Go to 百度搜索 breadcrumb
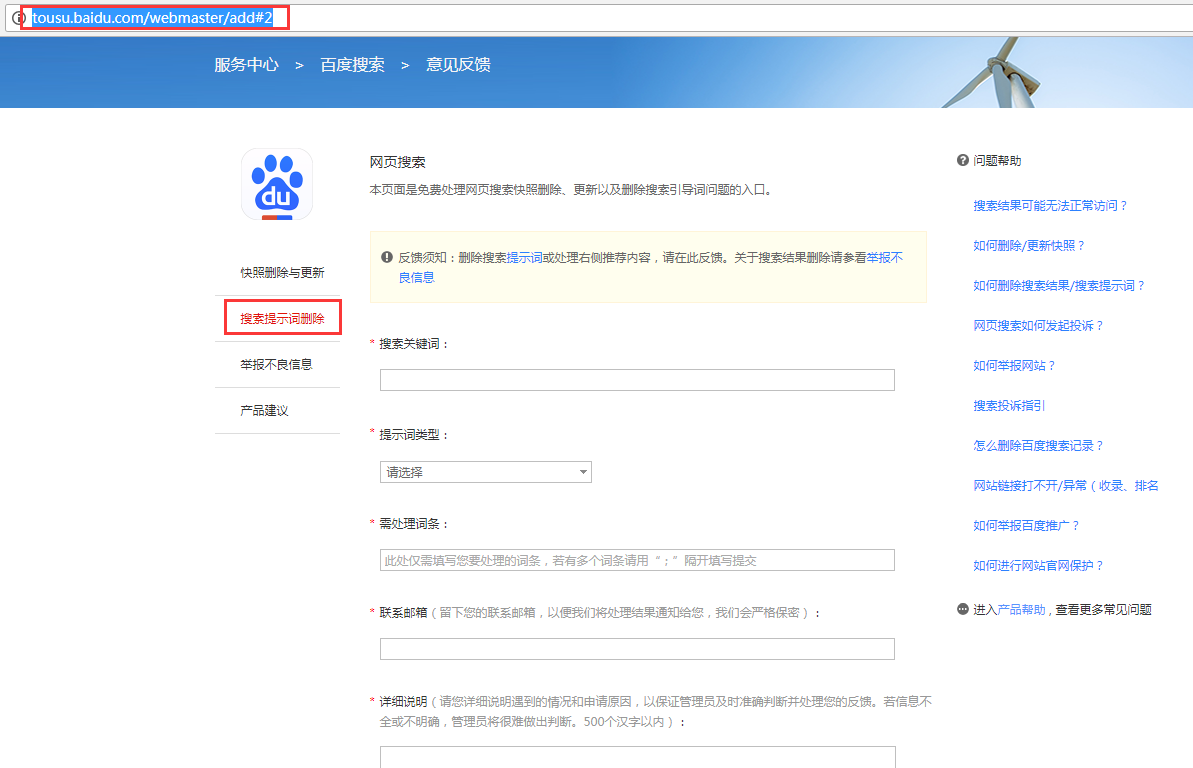 (352, 65)
